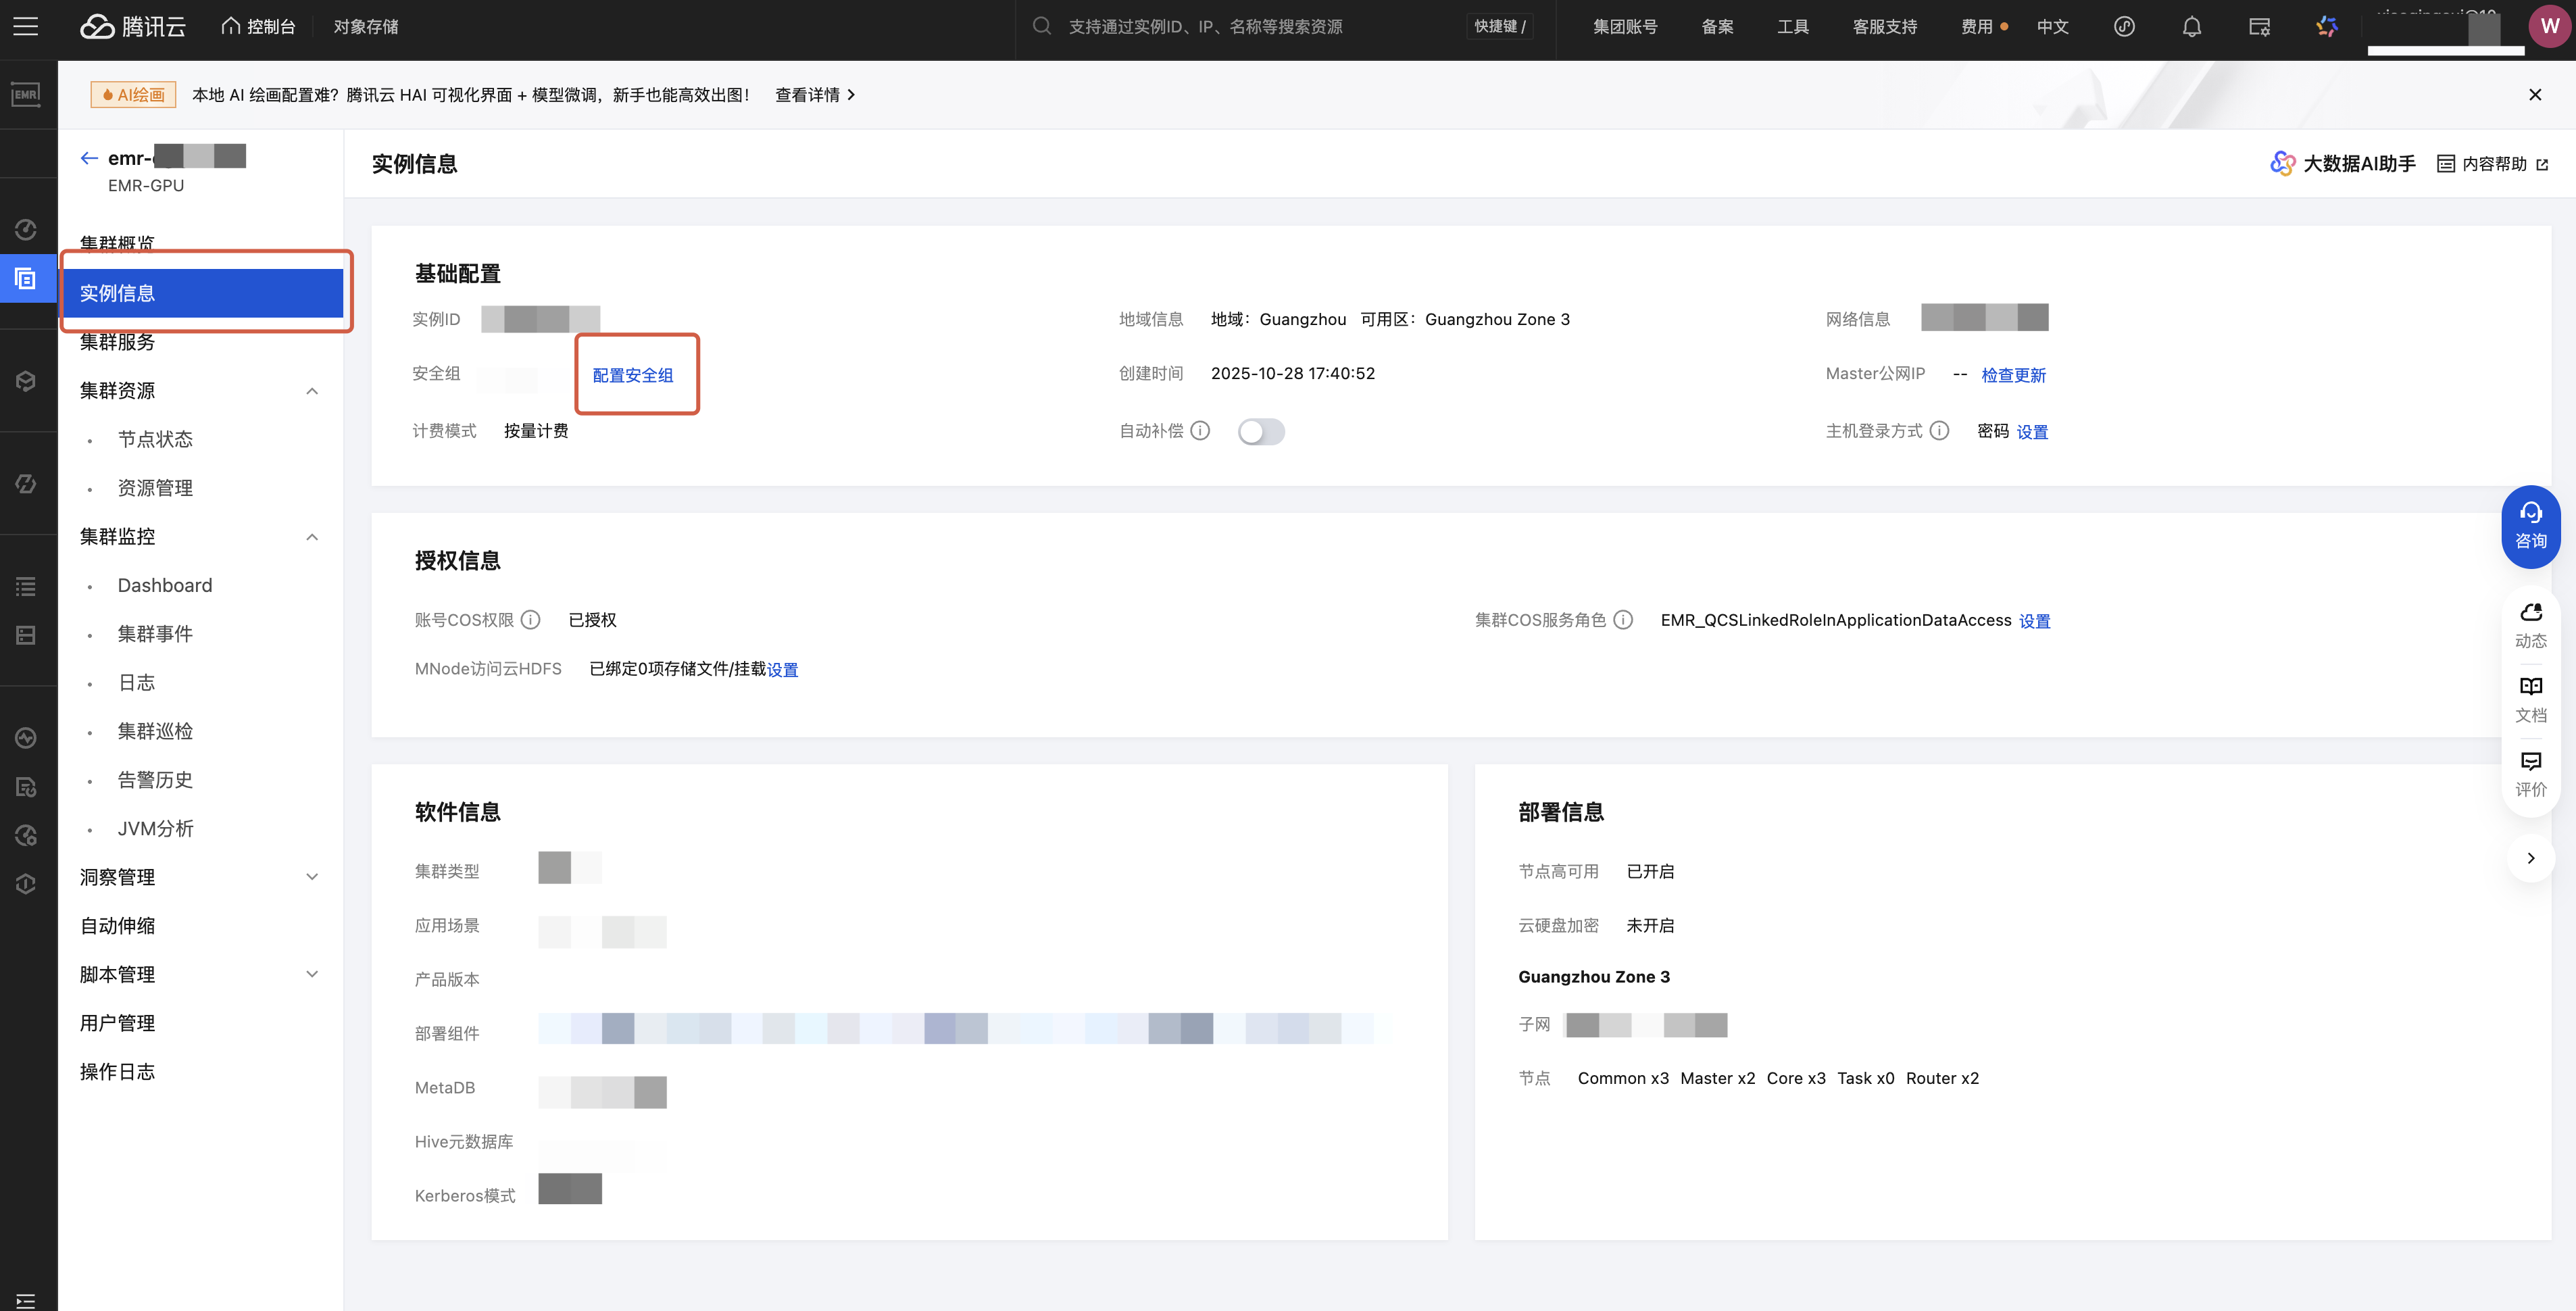The height and width of the screenshot is (1311, 2576).
Task: Open 集群服务 in the sidebar
Action: pyautogui.click(x=117, y=343)
